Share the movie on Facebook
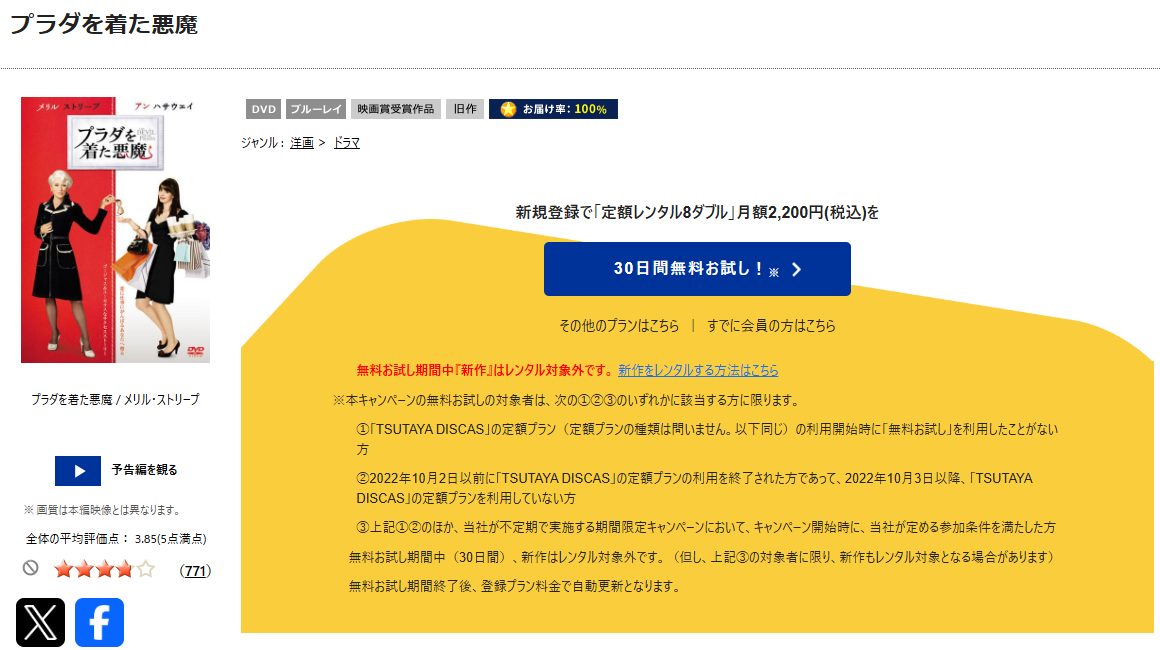The height and width of the screenshot is (650, 1160). (x=99, y=621)
